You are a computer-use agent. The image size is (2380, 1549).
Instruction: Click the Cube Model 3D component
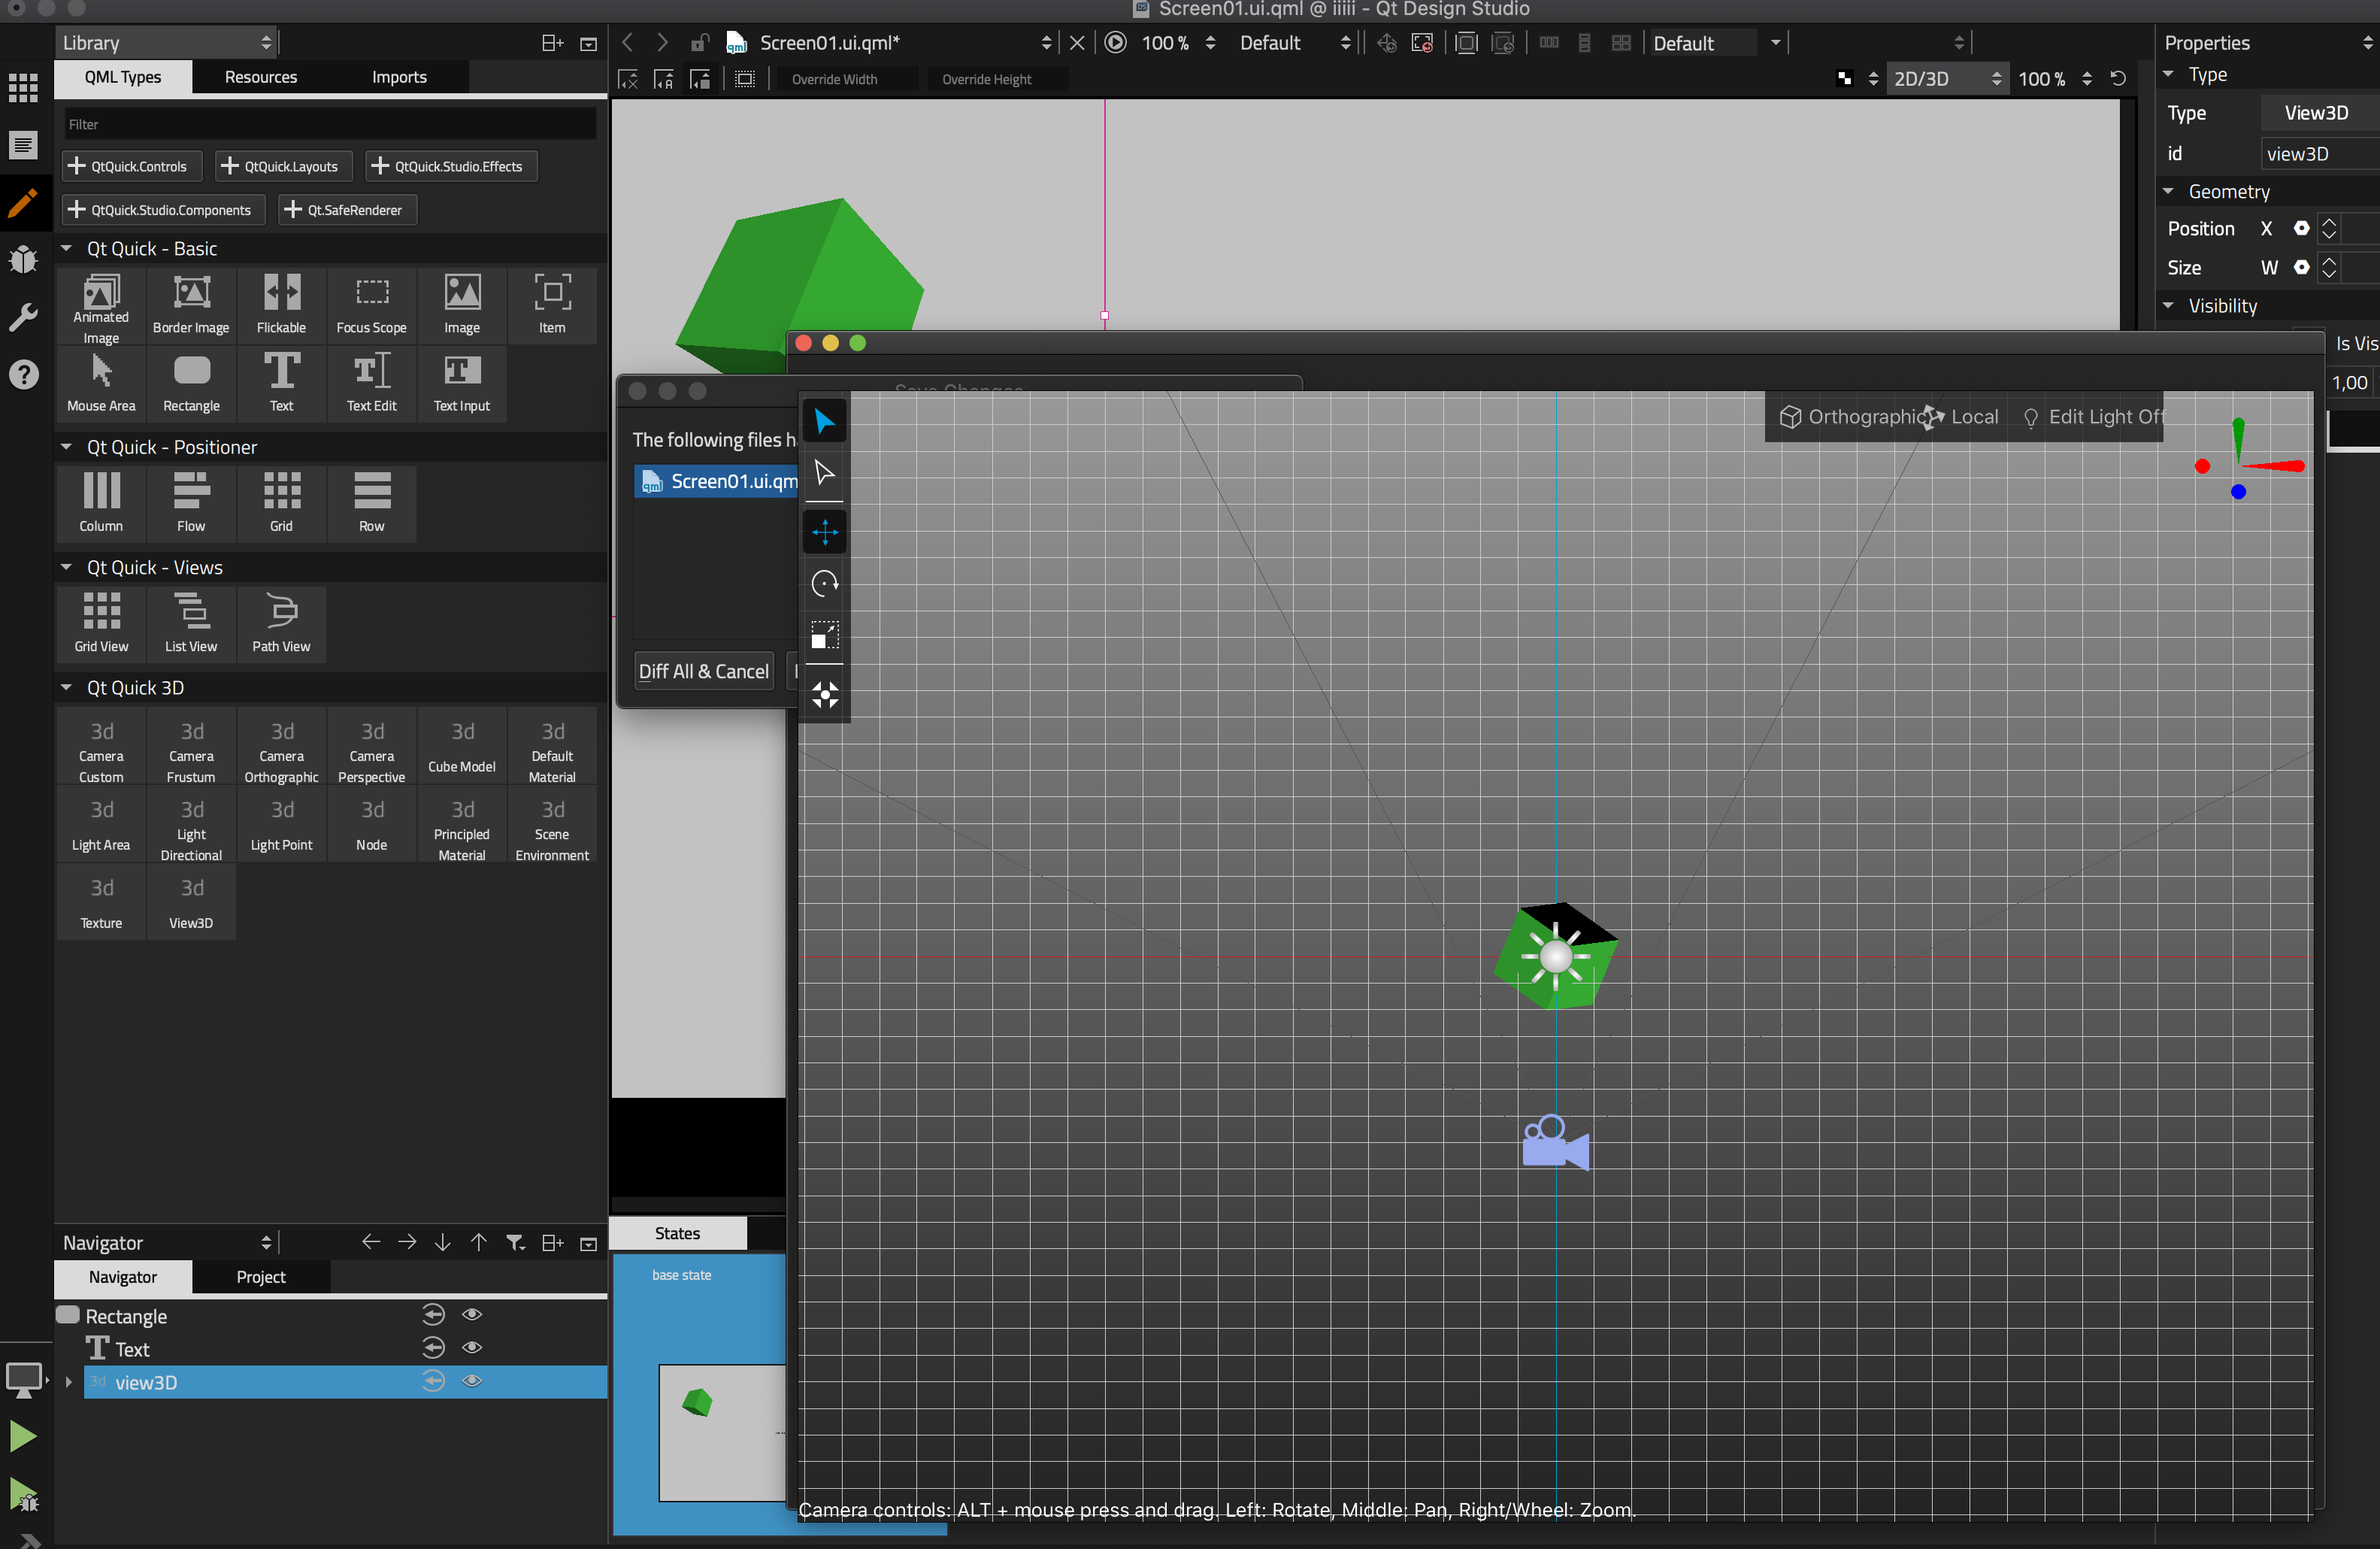coord(461,746)
